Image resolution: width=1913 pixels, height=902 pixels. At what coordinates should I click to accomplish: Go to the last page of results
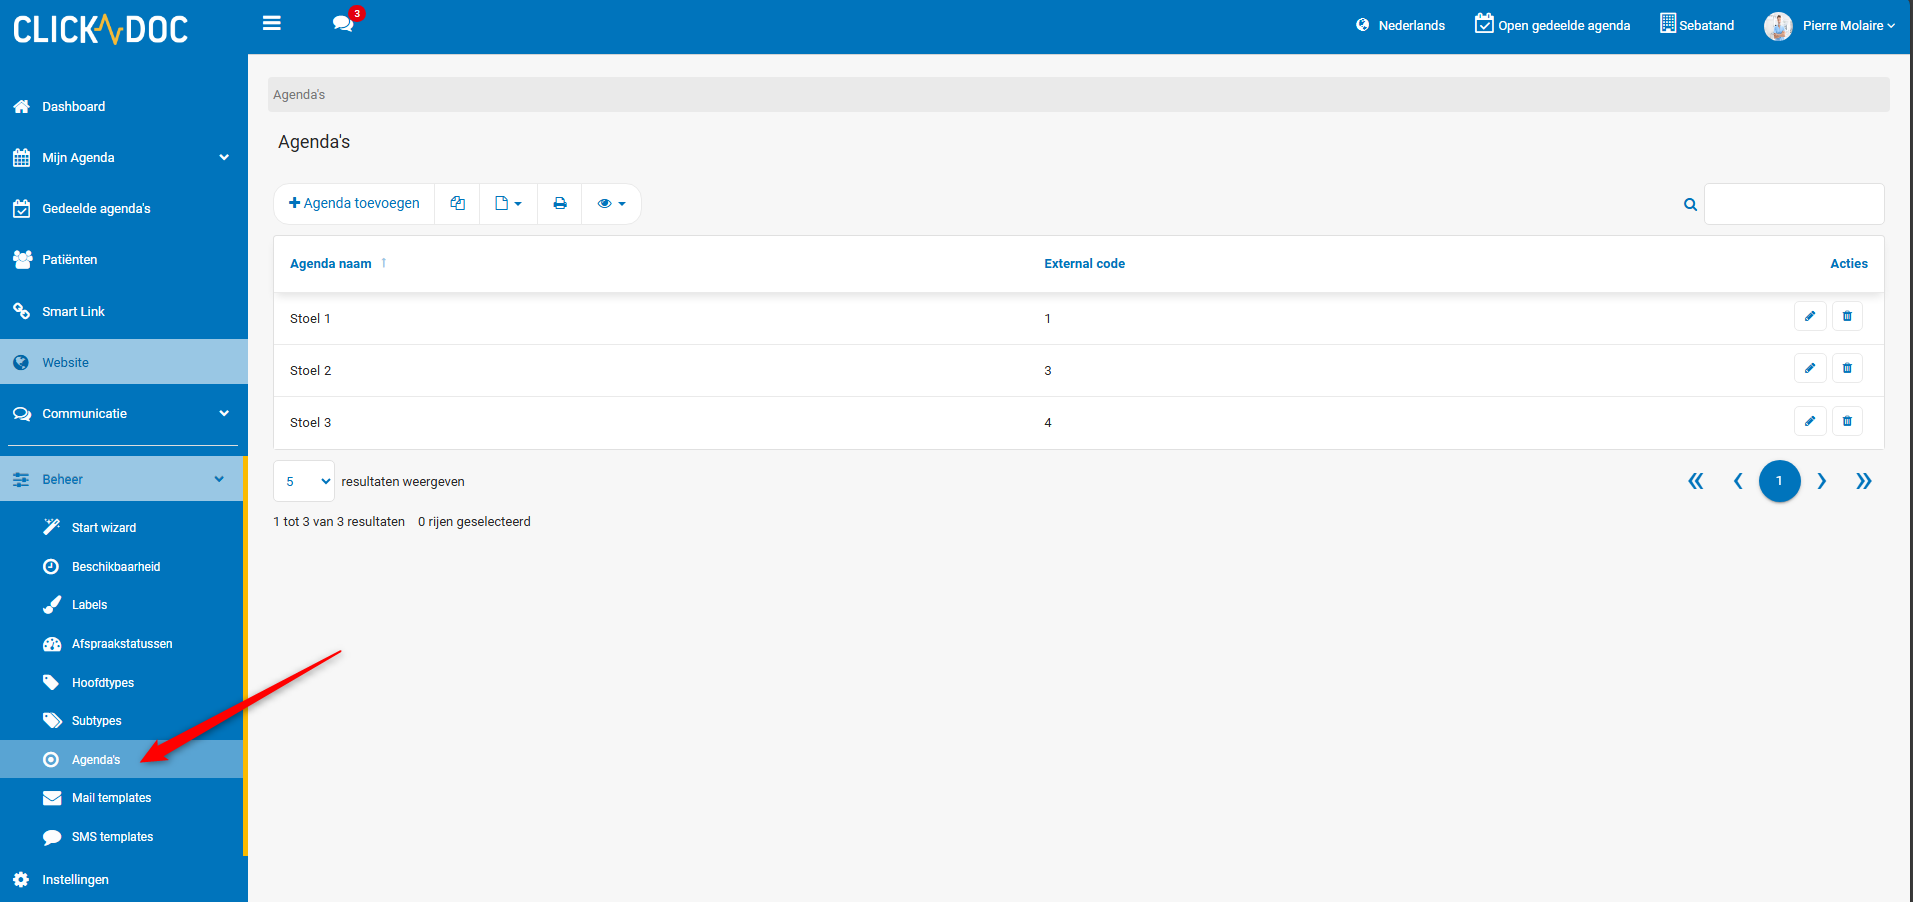(x=1863, y=481)
